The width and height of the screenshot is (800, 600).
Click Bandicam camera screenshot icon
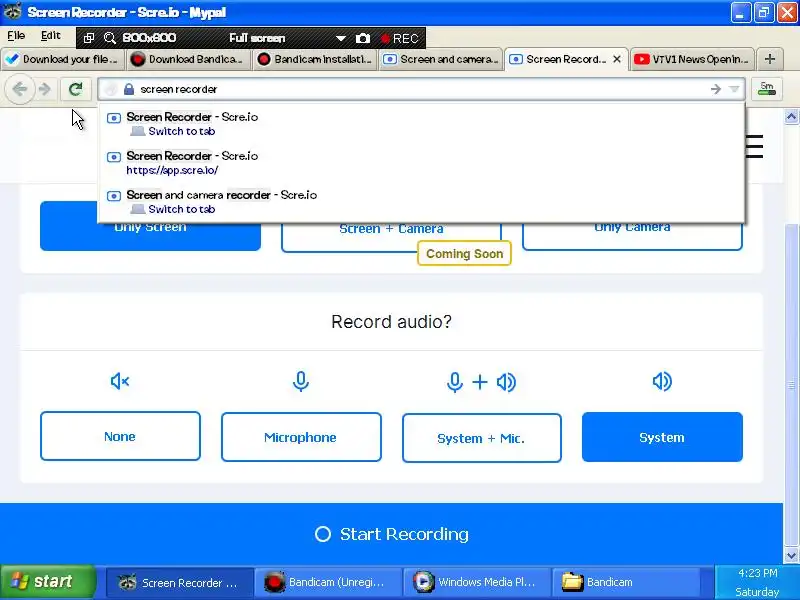coord(363,38)
